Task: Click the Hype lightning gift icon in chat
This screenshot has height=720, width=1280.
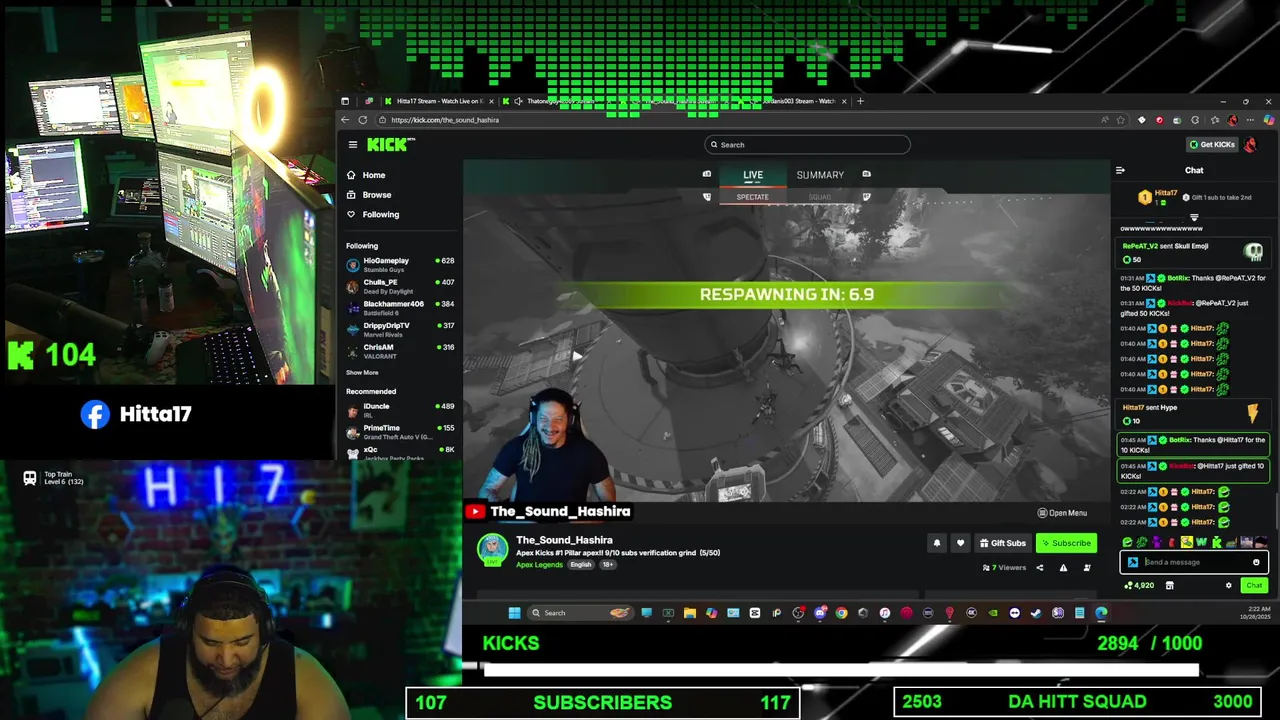Action: pos(1253,412)
